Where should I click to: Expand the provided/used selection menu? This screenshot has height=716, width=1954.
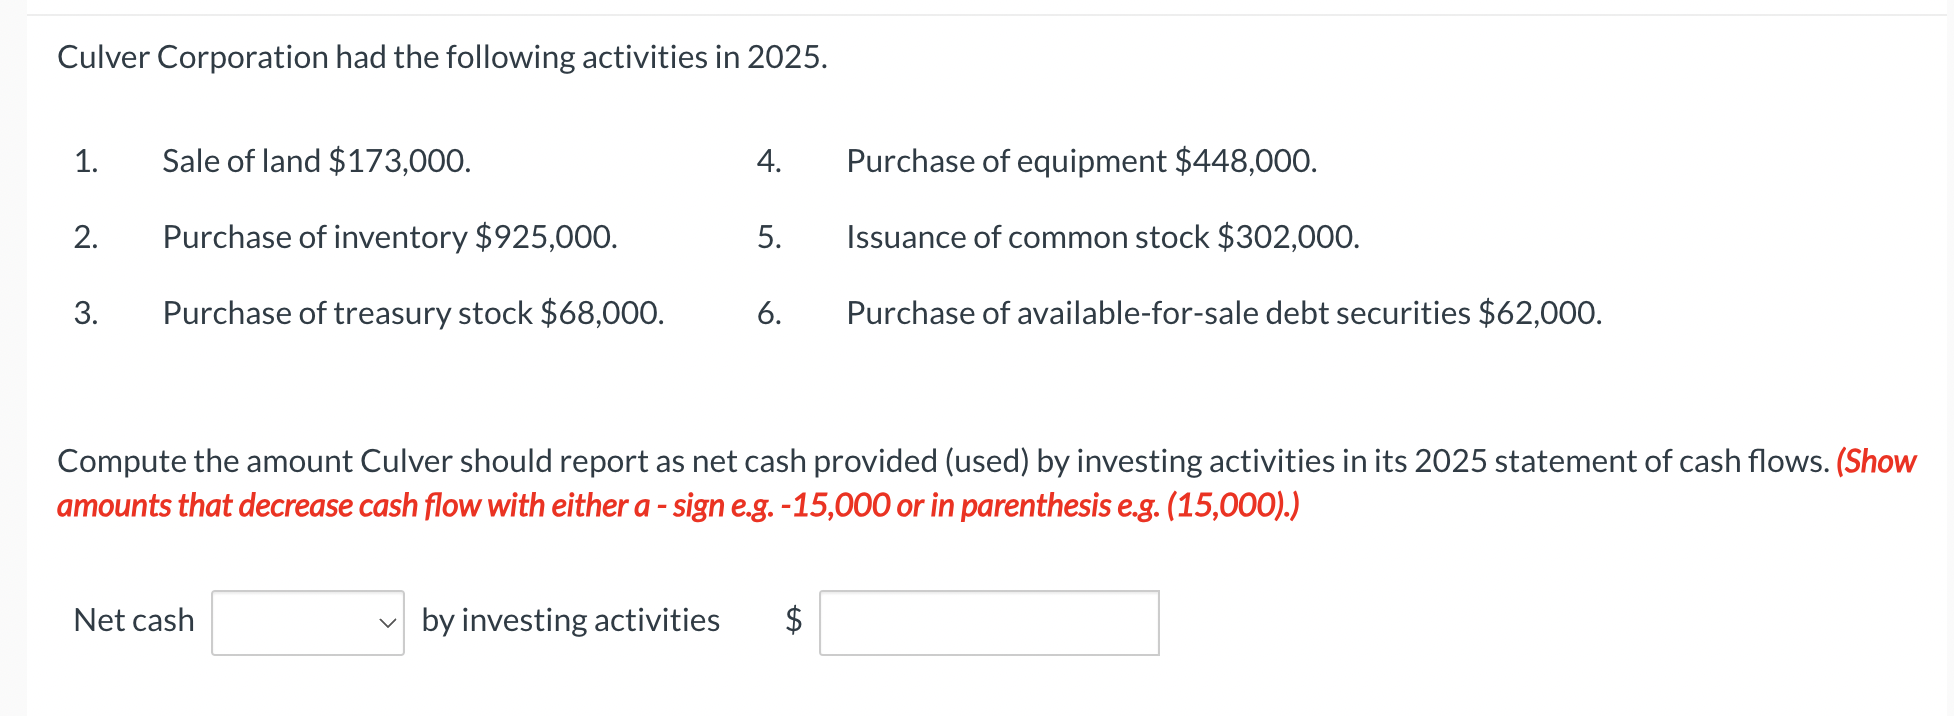pyautogui.click(x=306, y=622)
